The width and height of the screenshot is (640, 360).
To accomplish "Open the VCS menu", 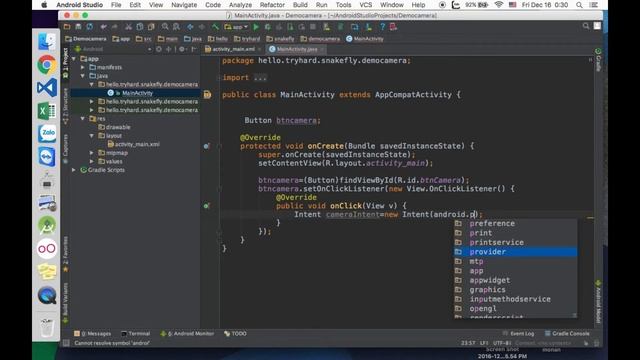I will click(365, 5).
